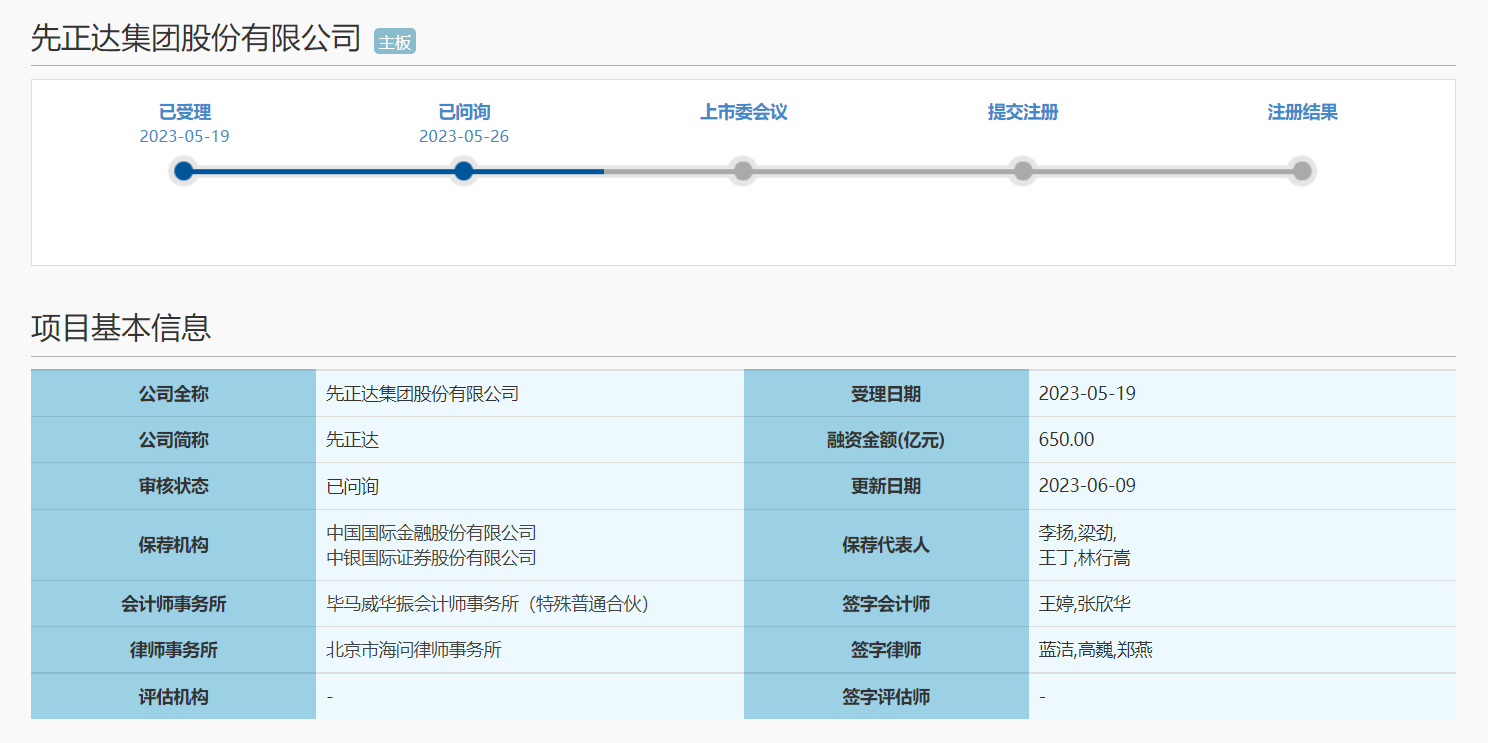This screenshot has width=1488, height=743.
Task: Click the 项目基本信息 section heading
Action: [121, 328]
